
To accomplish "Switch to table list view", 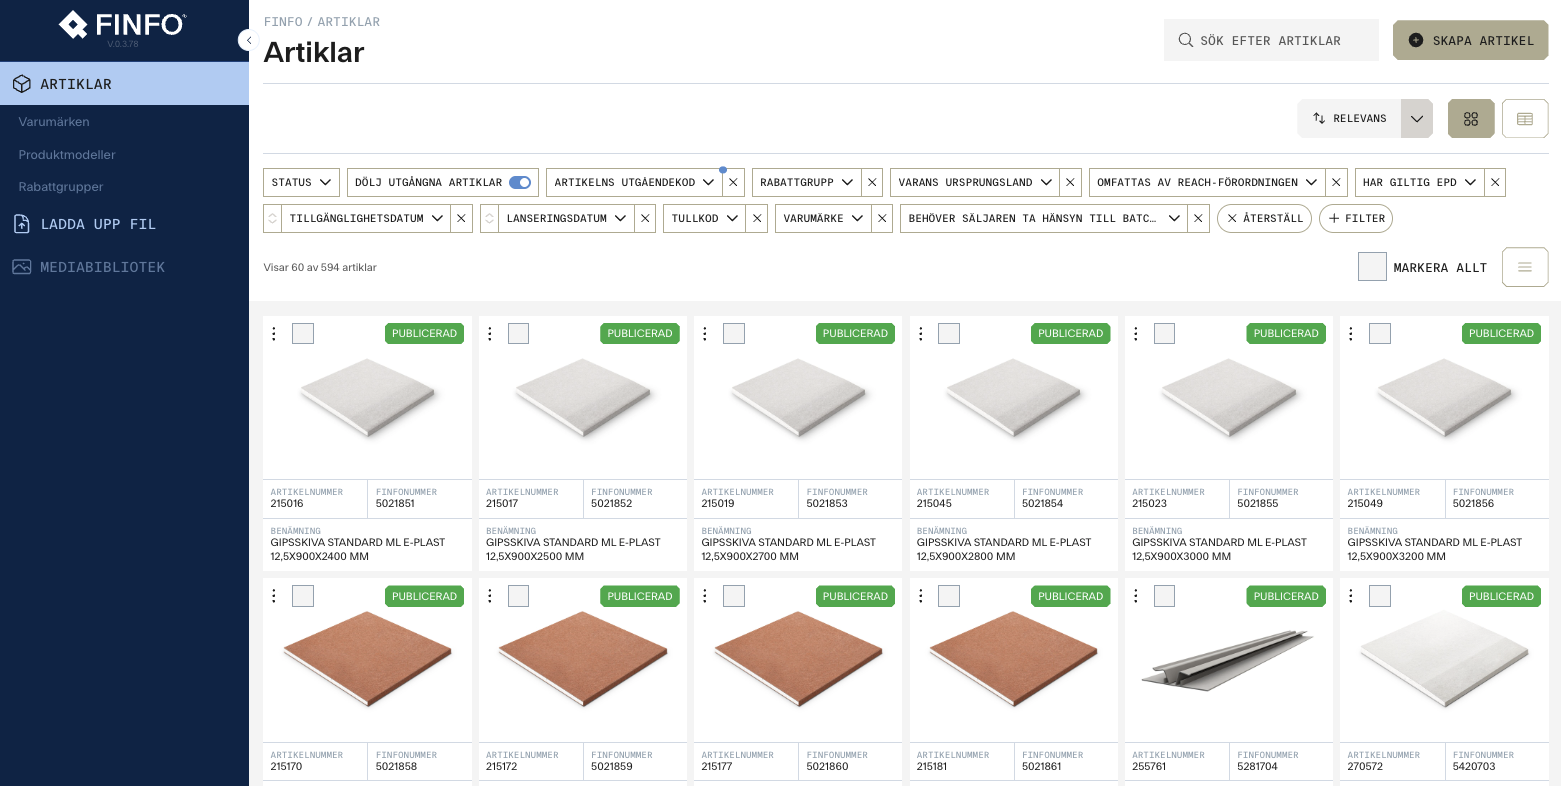I will coord(1525,118).
